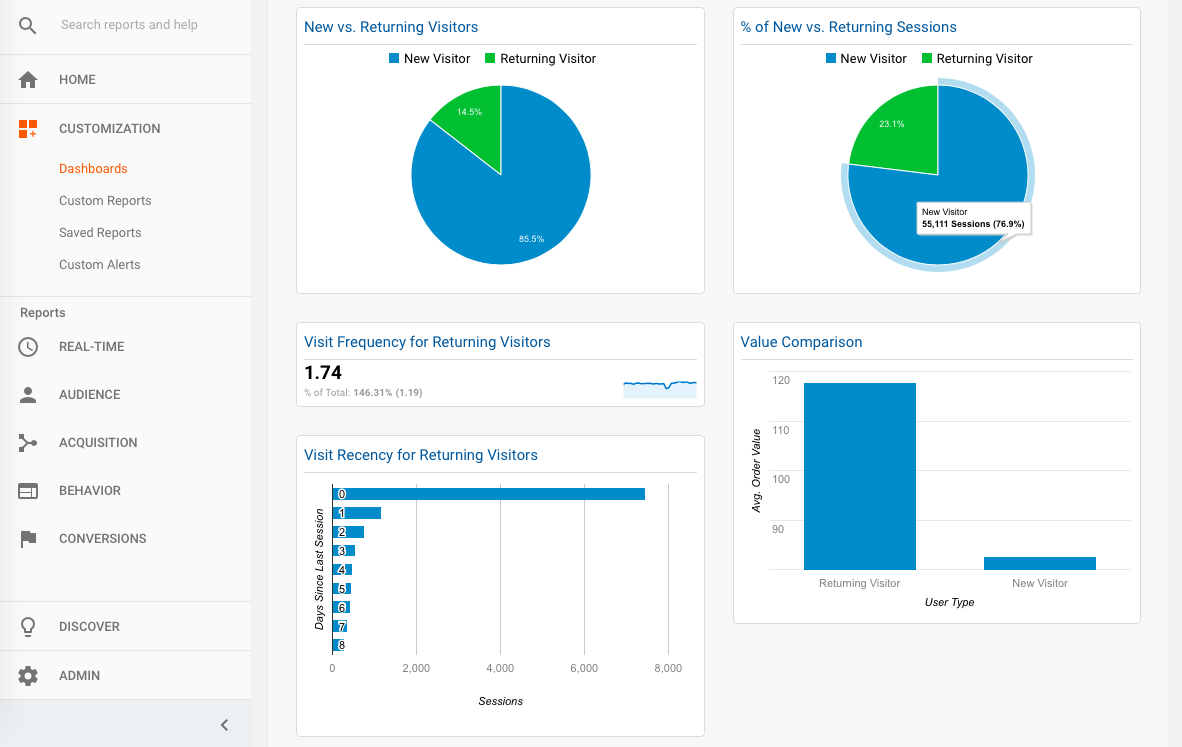This screenshot has width=1182, height=747.
Task: Click the Acquisition branching arrows icon
Action: (28, 442)
